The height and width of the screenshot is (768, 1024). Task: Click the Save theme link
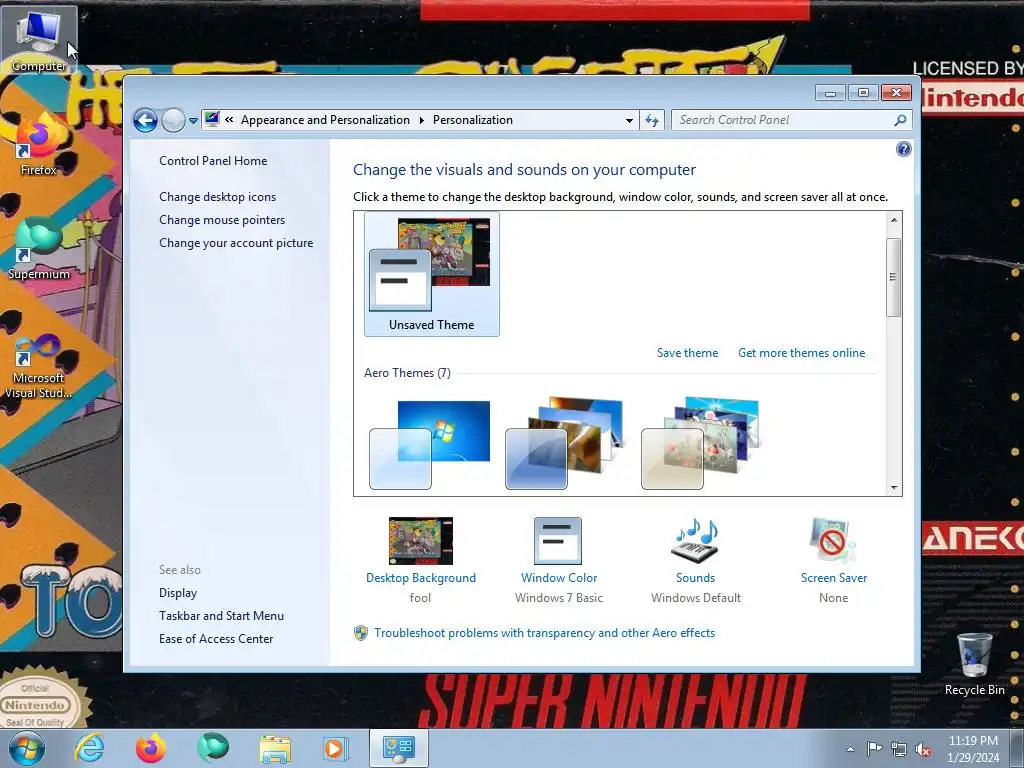click(687, 353)
